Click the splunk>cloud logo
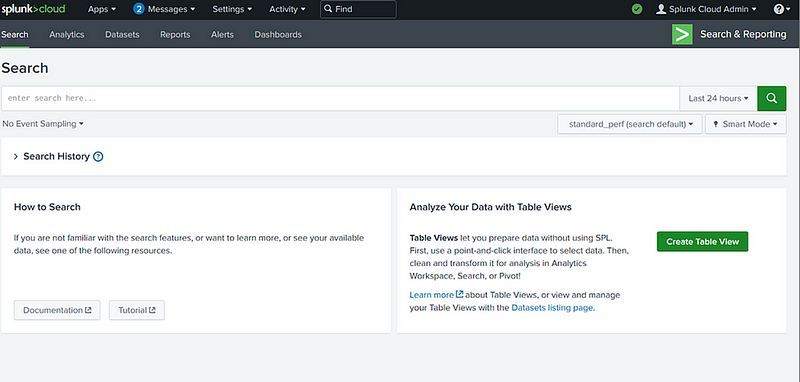The height and width of the screenshot is (382, 800). [x=33, y=9]
